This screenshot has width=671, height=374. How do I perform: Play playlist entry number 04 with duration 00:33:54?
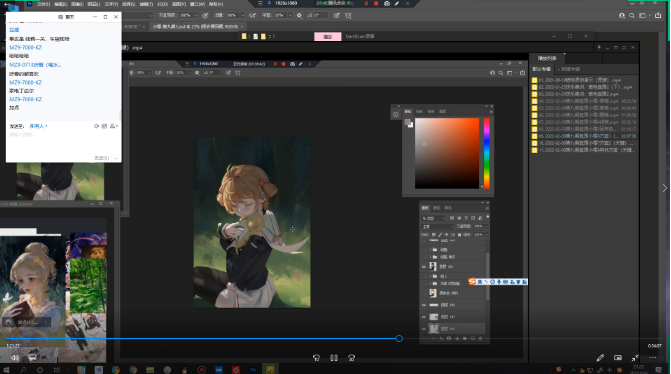click(584, 101)
